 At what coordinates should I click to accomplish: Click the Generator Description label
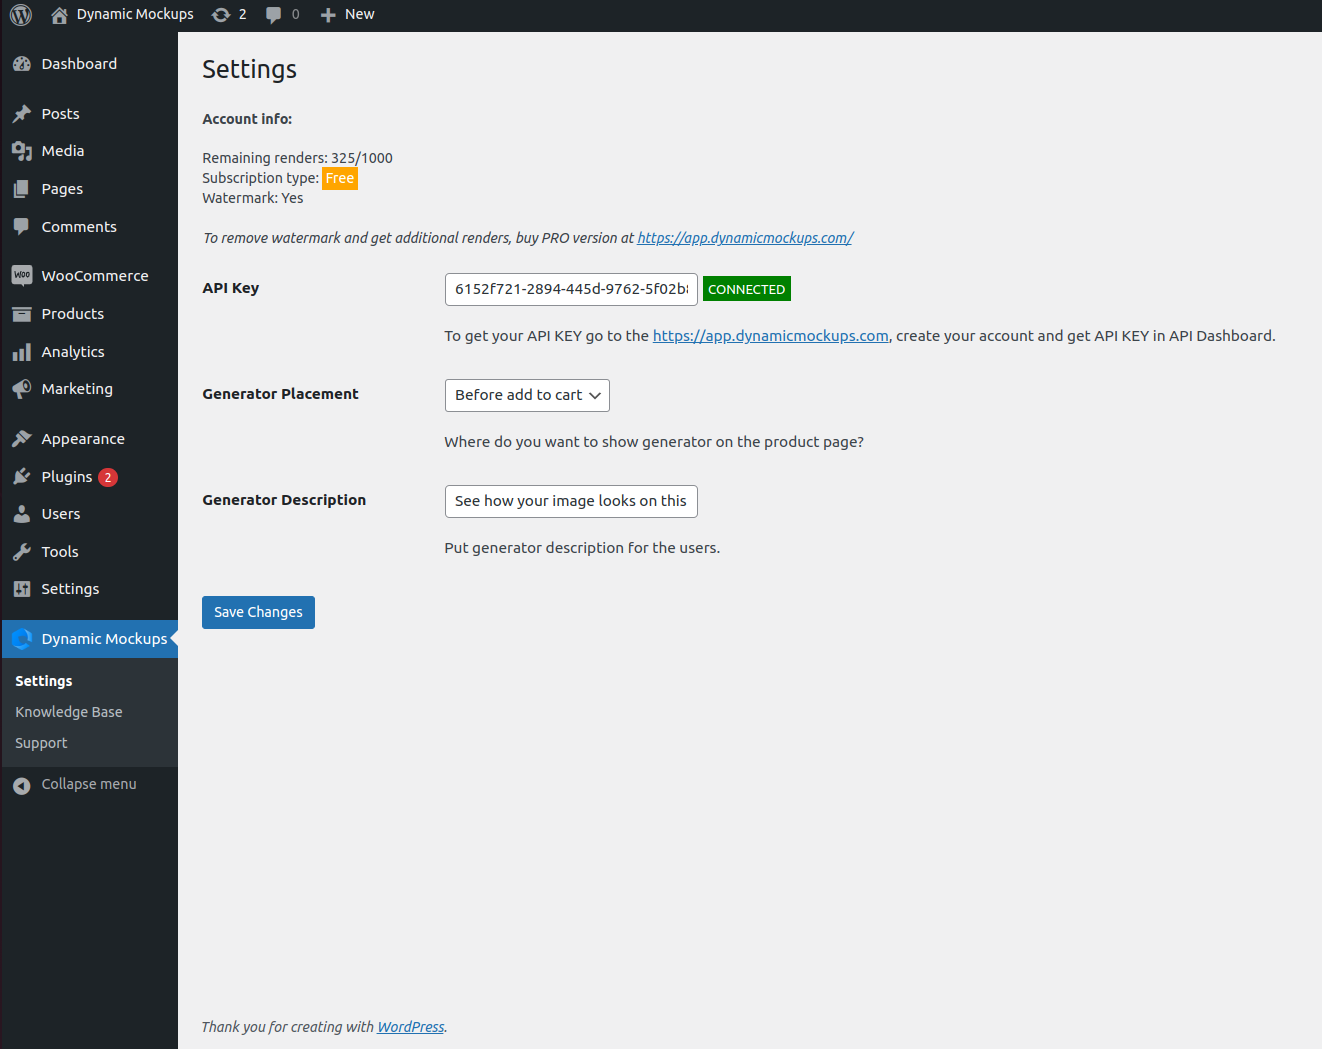[x=284, y=500]
